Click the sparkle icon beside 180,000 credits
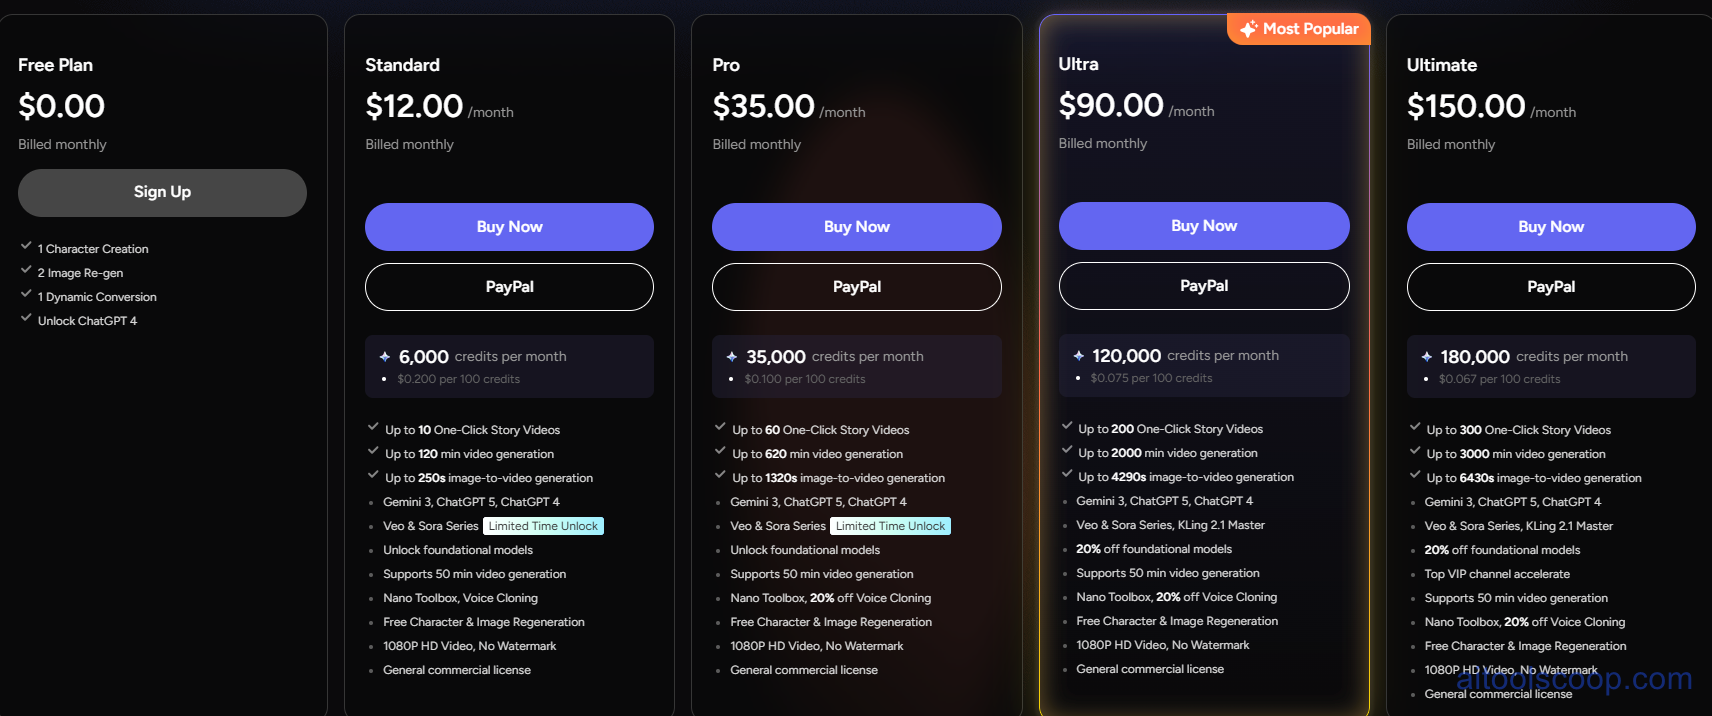 point(1428,356)
